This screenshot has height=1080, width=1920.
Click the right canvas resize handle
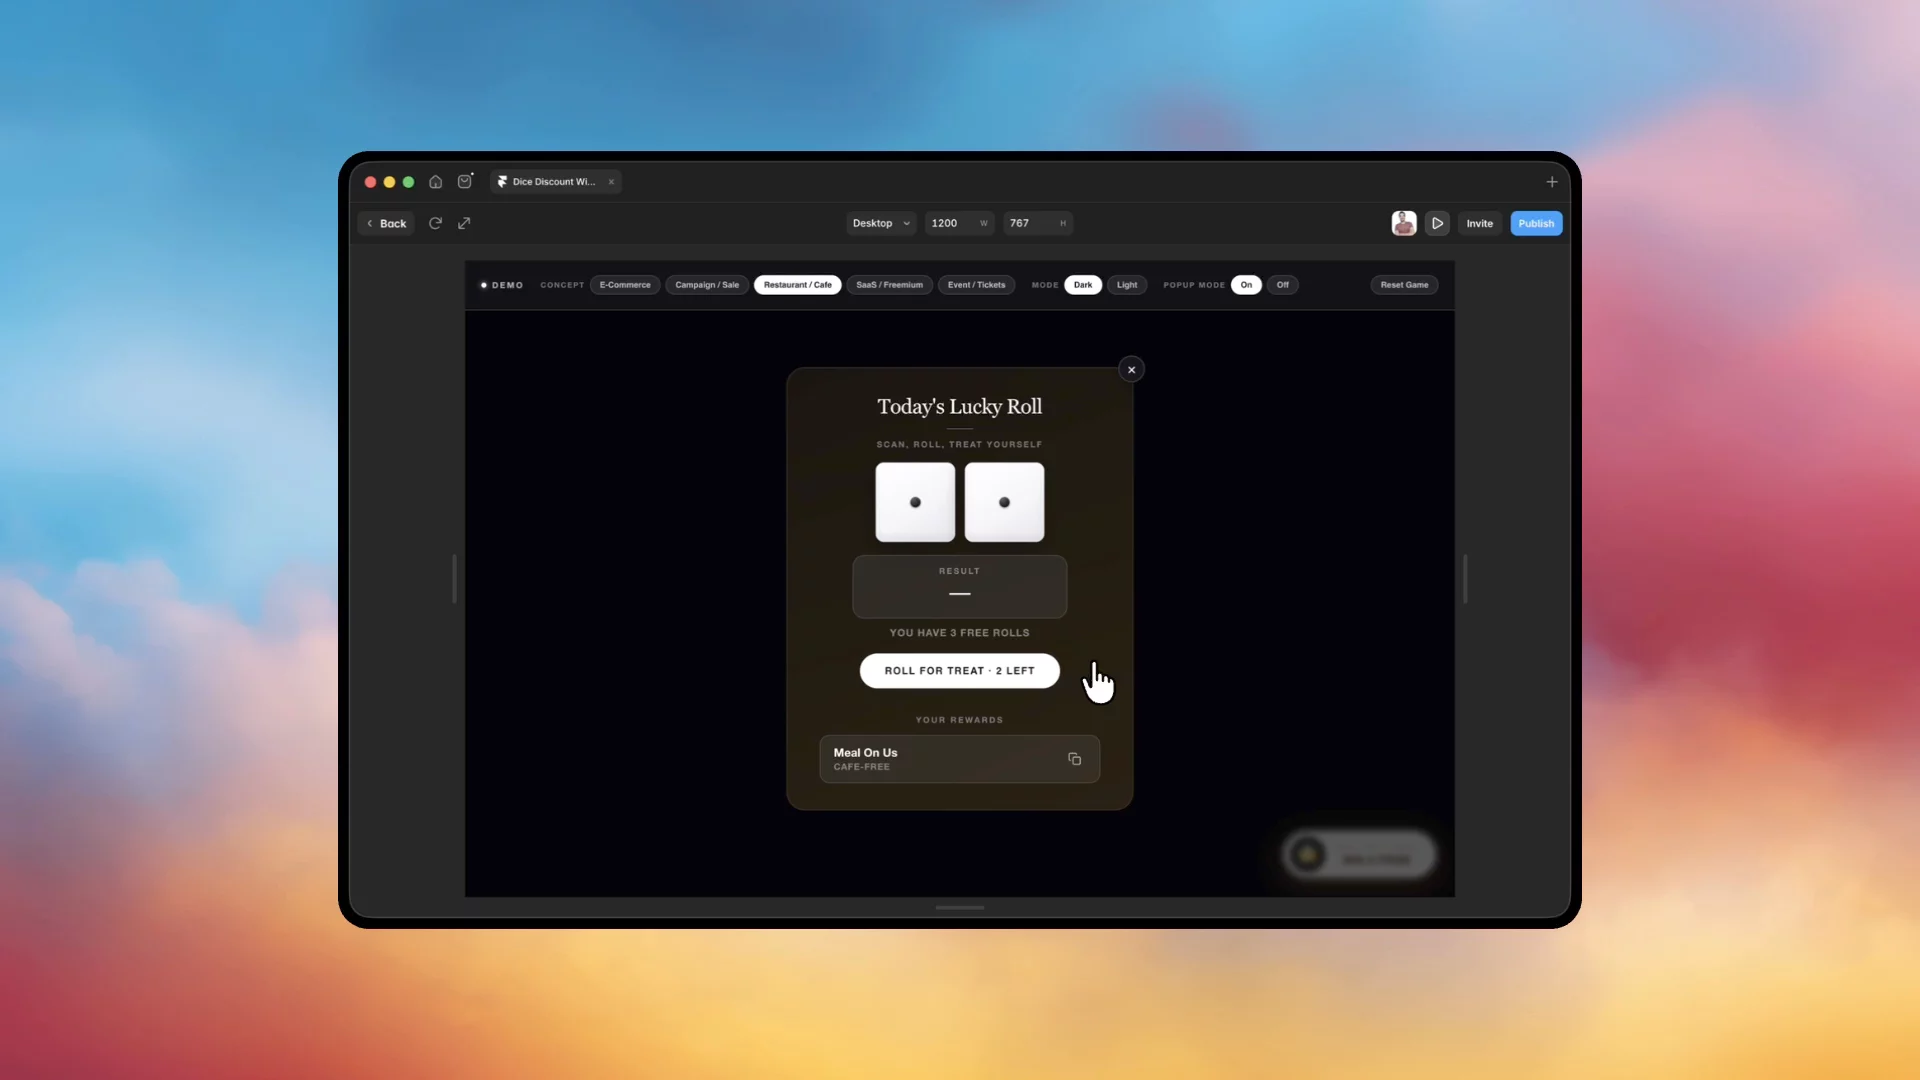(1465, 579)
